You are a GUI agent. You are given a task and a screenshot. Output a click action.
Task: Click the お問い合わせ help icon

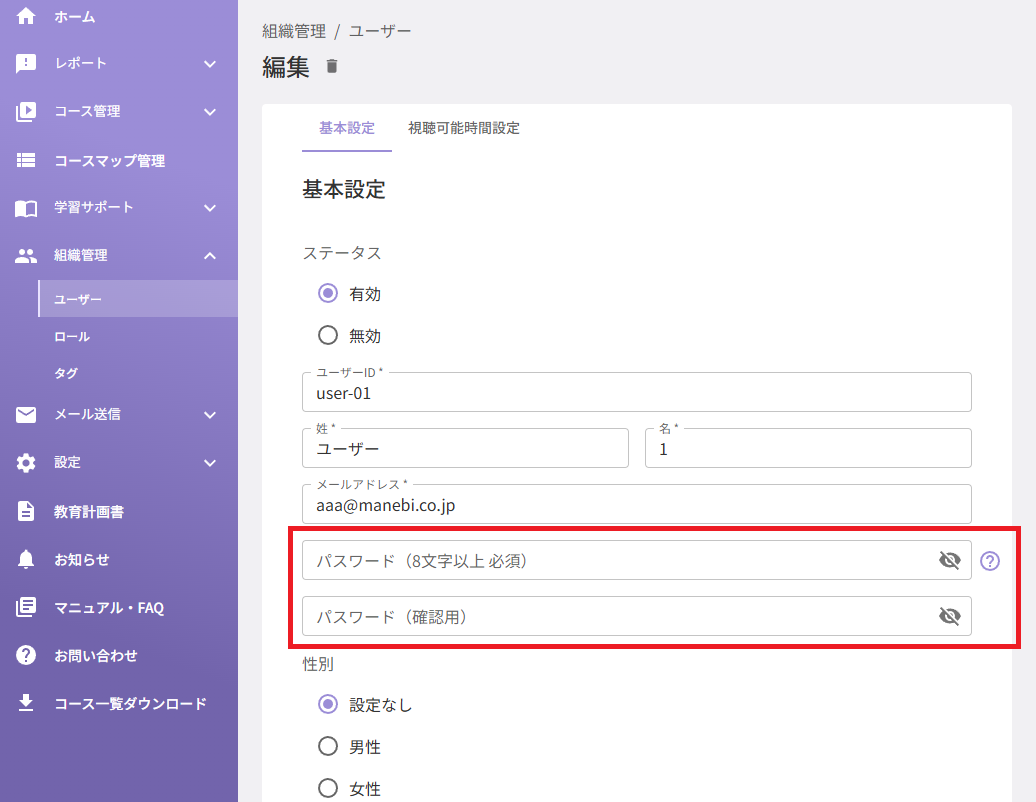[x=26, y=655]
